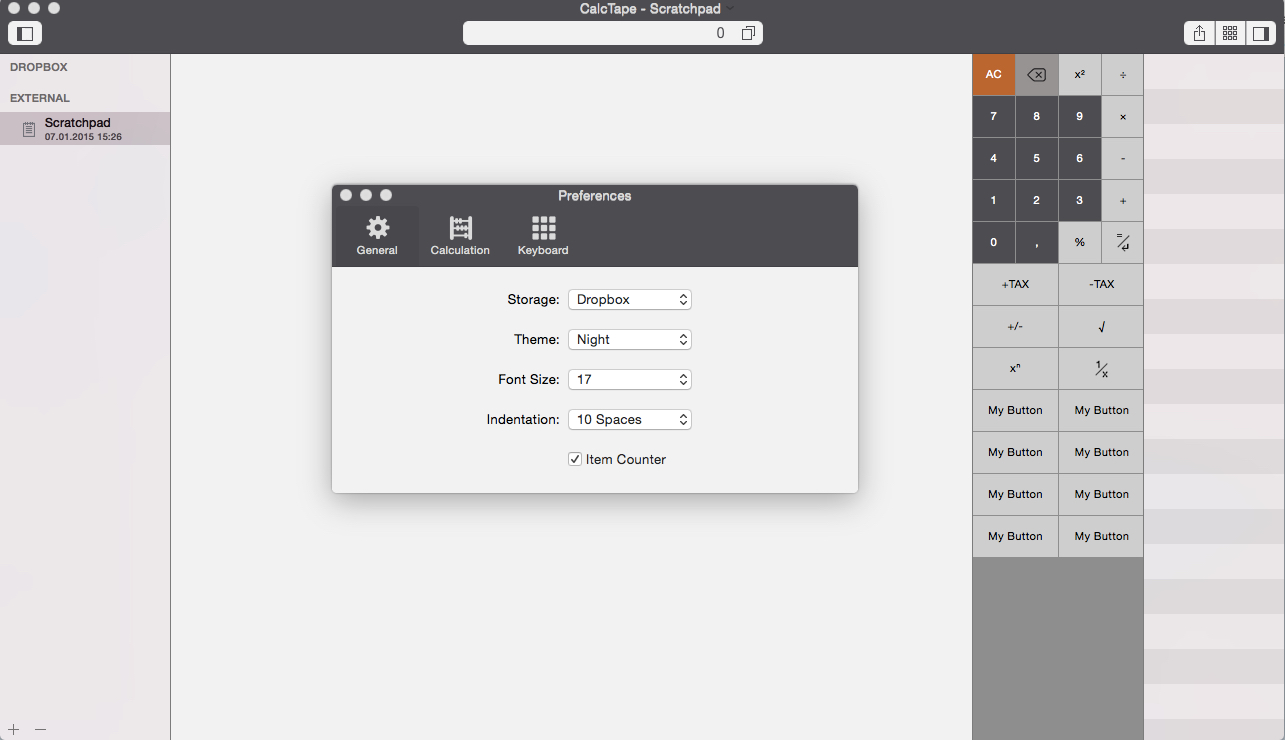Change the Indentation dropdown from 10 Spaces
This screenshot has height=740, width=1285.
(629, 419)
